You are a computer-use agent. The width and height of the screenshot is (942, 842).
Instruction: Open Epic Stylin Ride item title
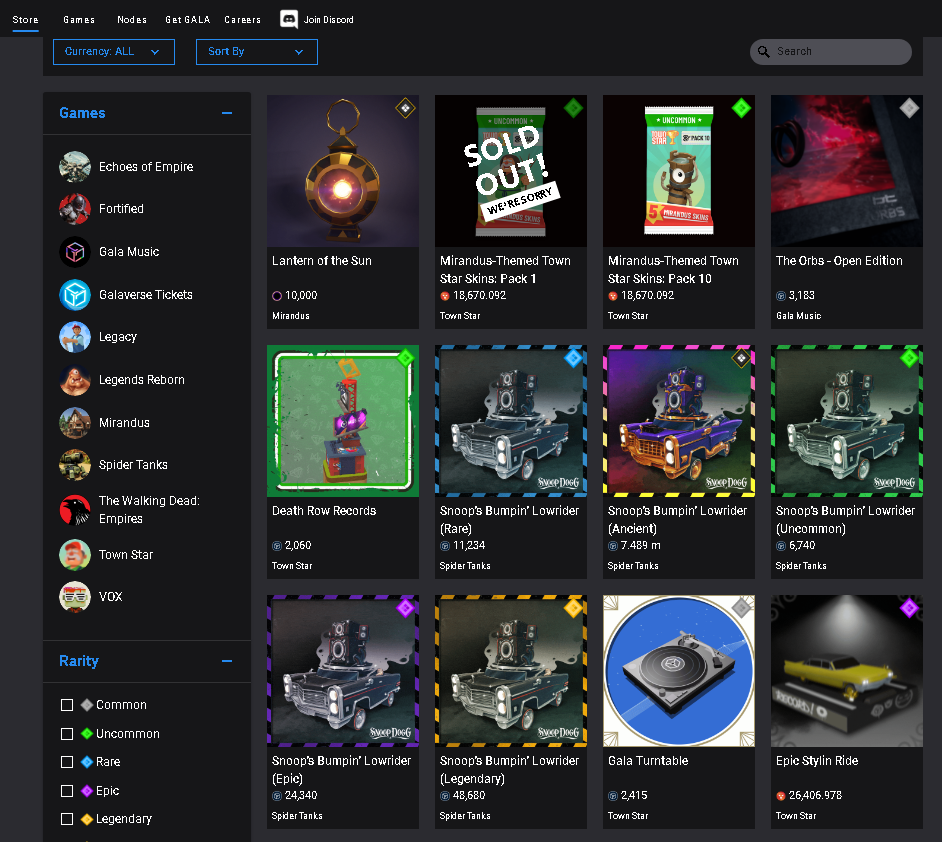coord(817,761)
